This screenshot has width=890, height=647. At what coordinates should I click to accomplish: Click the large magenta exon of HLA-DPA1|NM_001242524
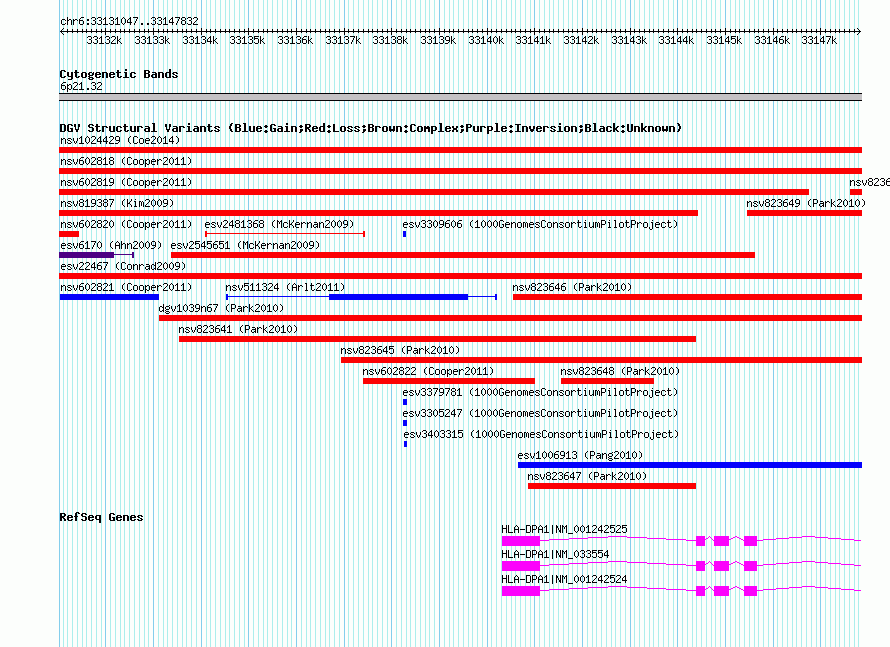pyautogui.click(x=520, y=591)
